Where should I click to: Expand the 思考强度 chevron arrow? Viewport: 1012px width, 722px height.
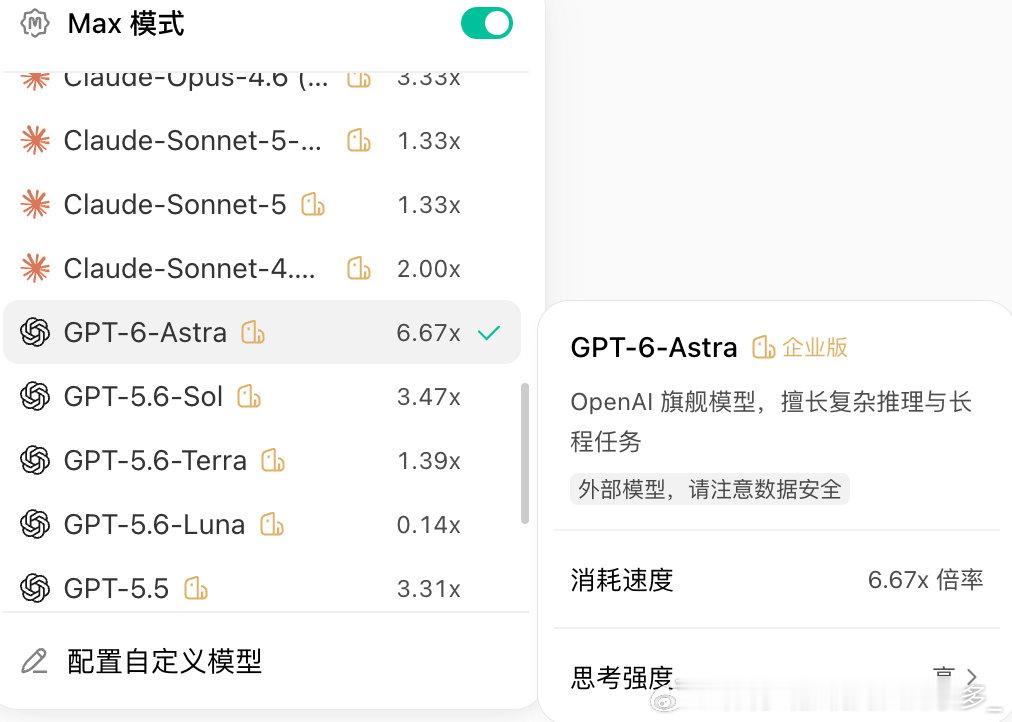(x=973, y=677)
